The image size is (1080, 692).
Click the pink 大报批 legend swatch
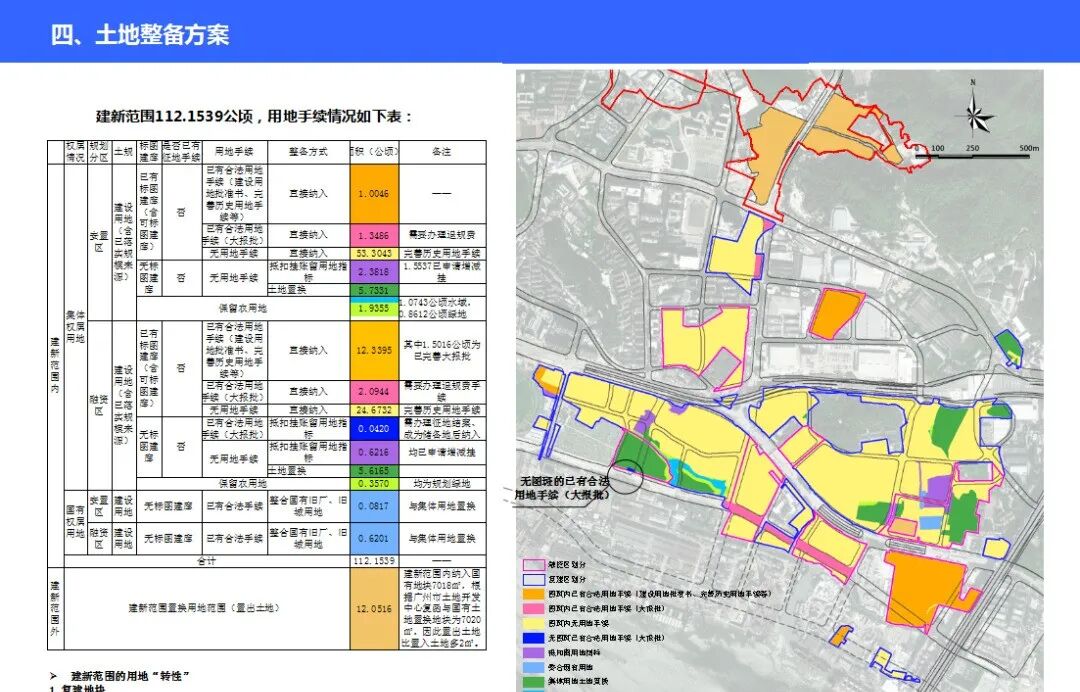point(533,607)
